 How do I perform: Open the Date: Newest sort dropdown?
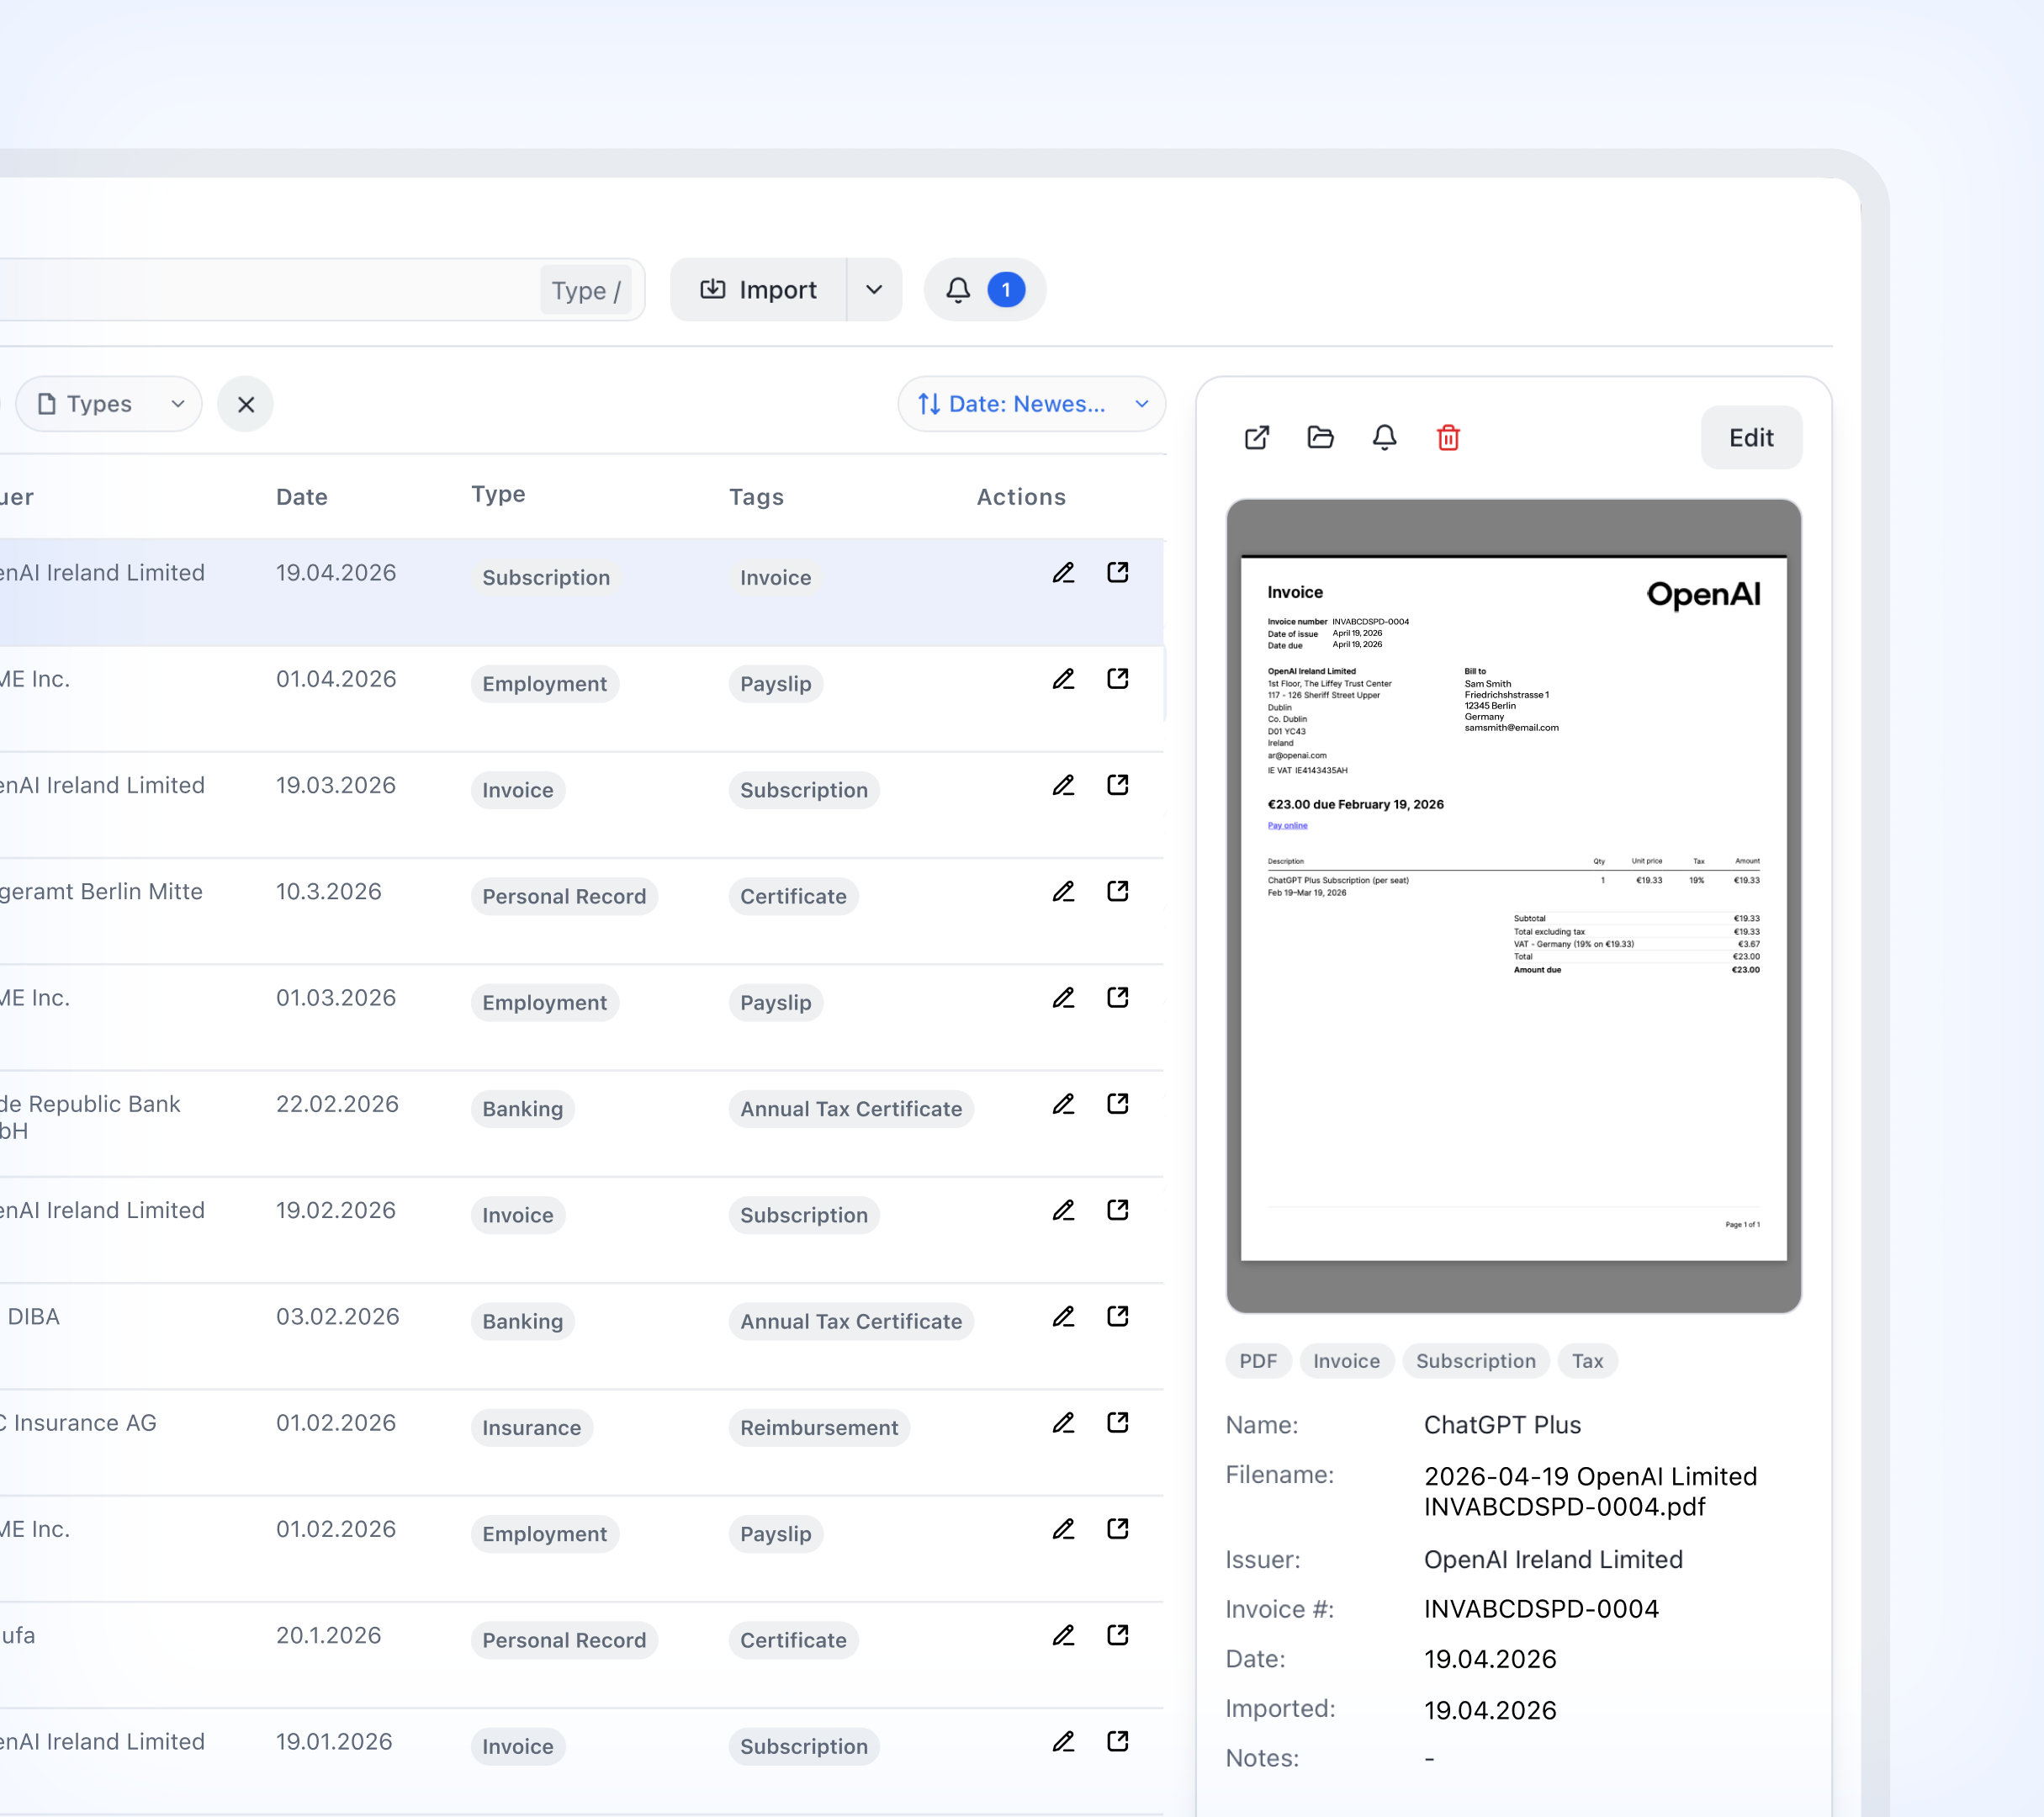coord(1032,404)
